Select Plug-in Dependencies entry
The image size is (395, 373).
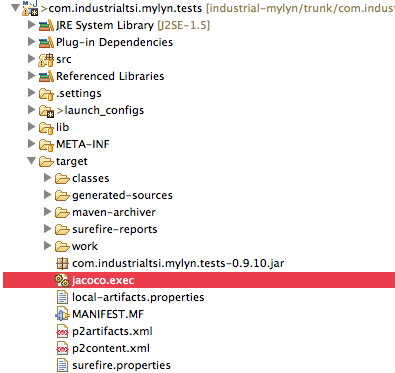(114, 42)
